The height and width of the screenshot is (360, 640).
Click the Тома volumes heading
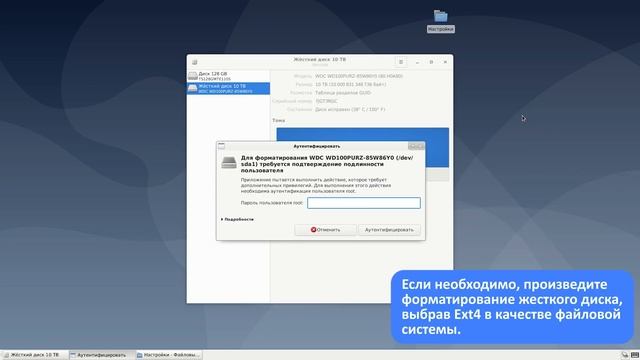[279, 120]
